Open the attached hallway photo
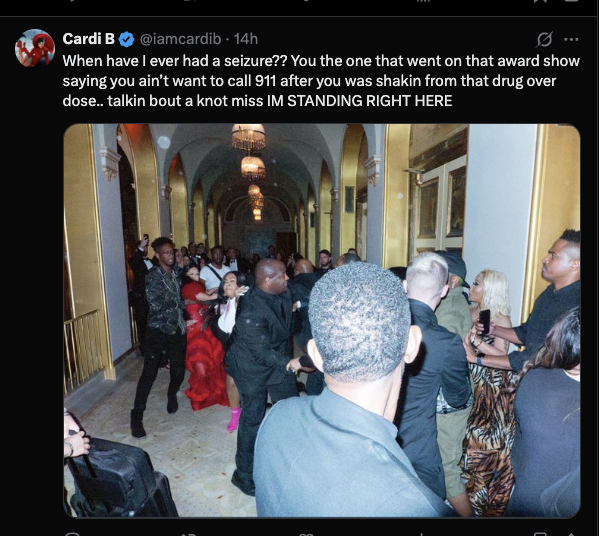 point(322,321)
